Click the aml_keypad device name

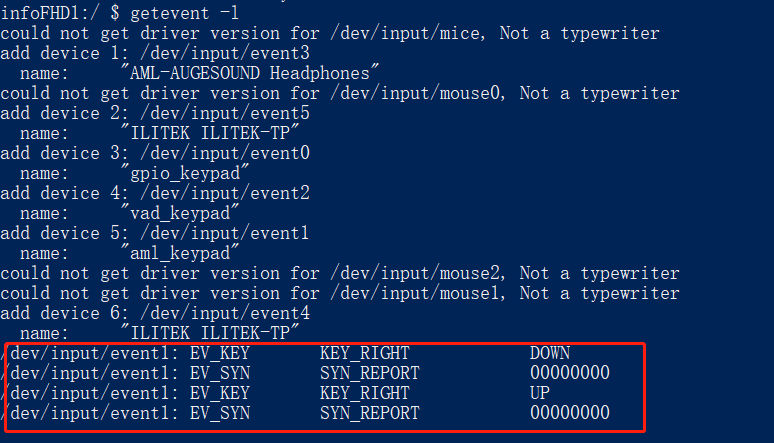[180, 253]
